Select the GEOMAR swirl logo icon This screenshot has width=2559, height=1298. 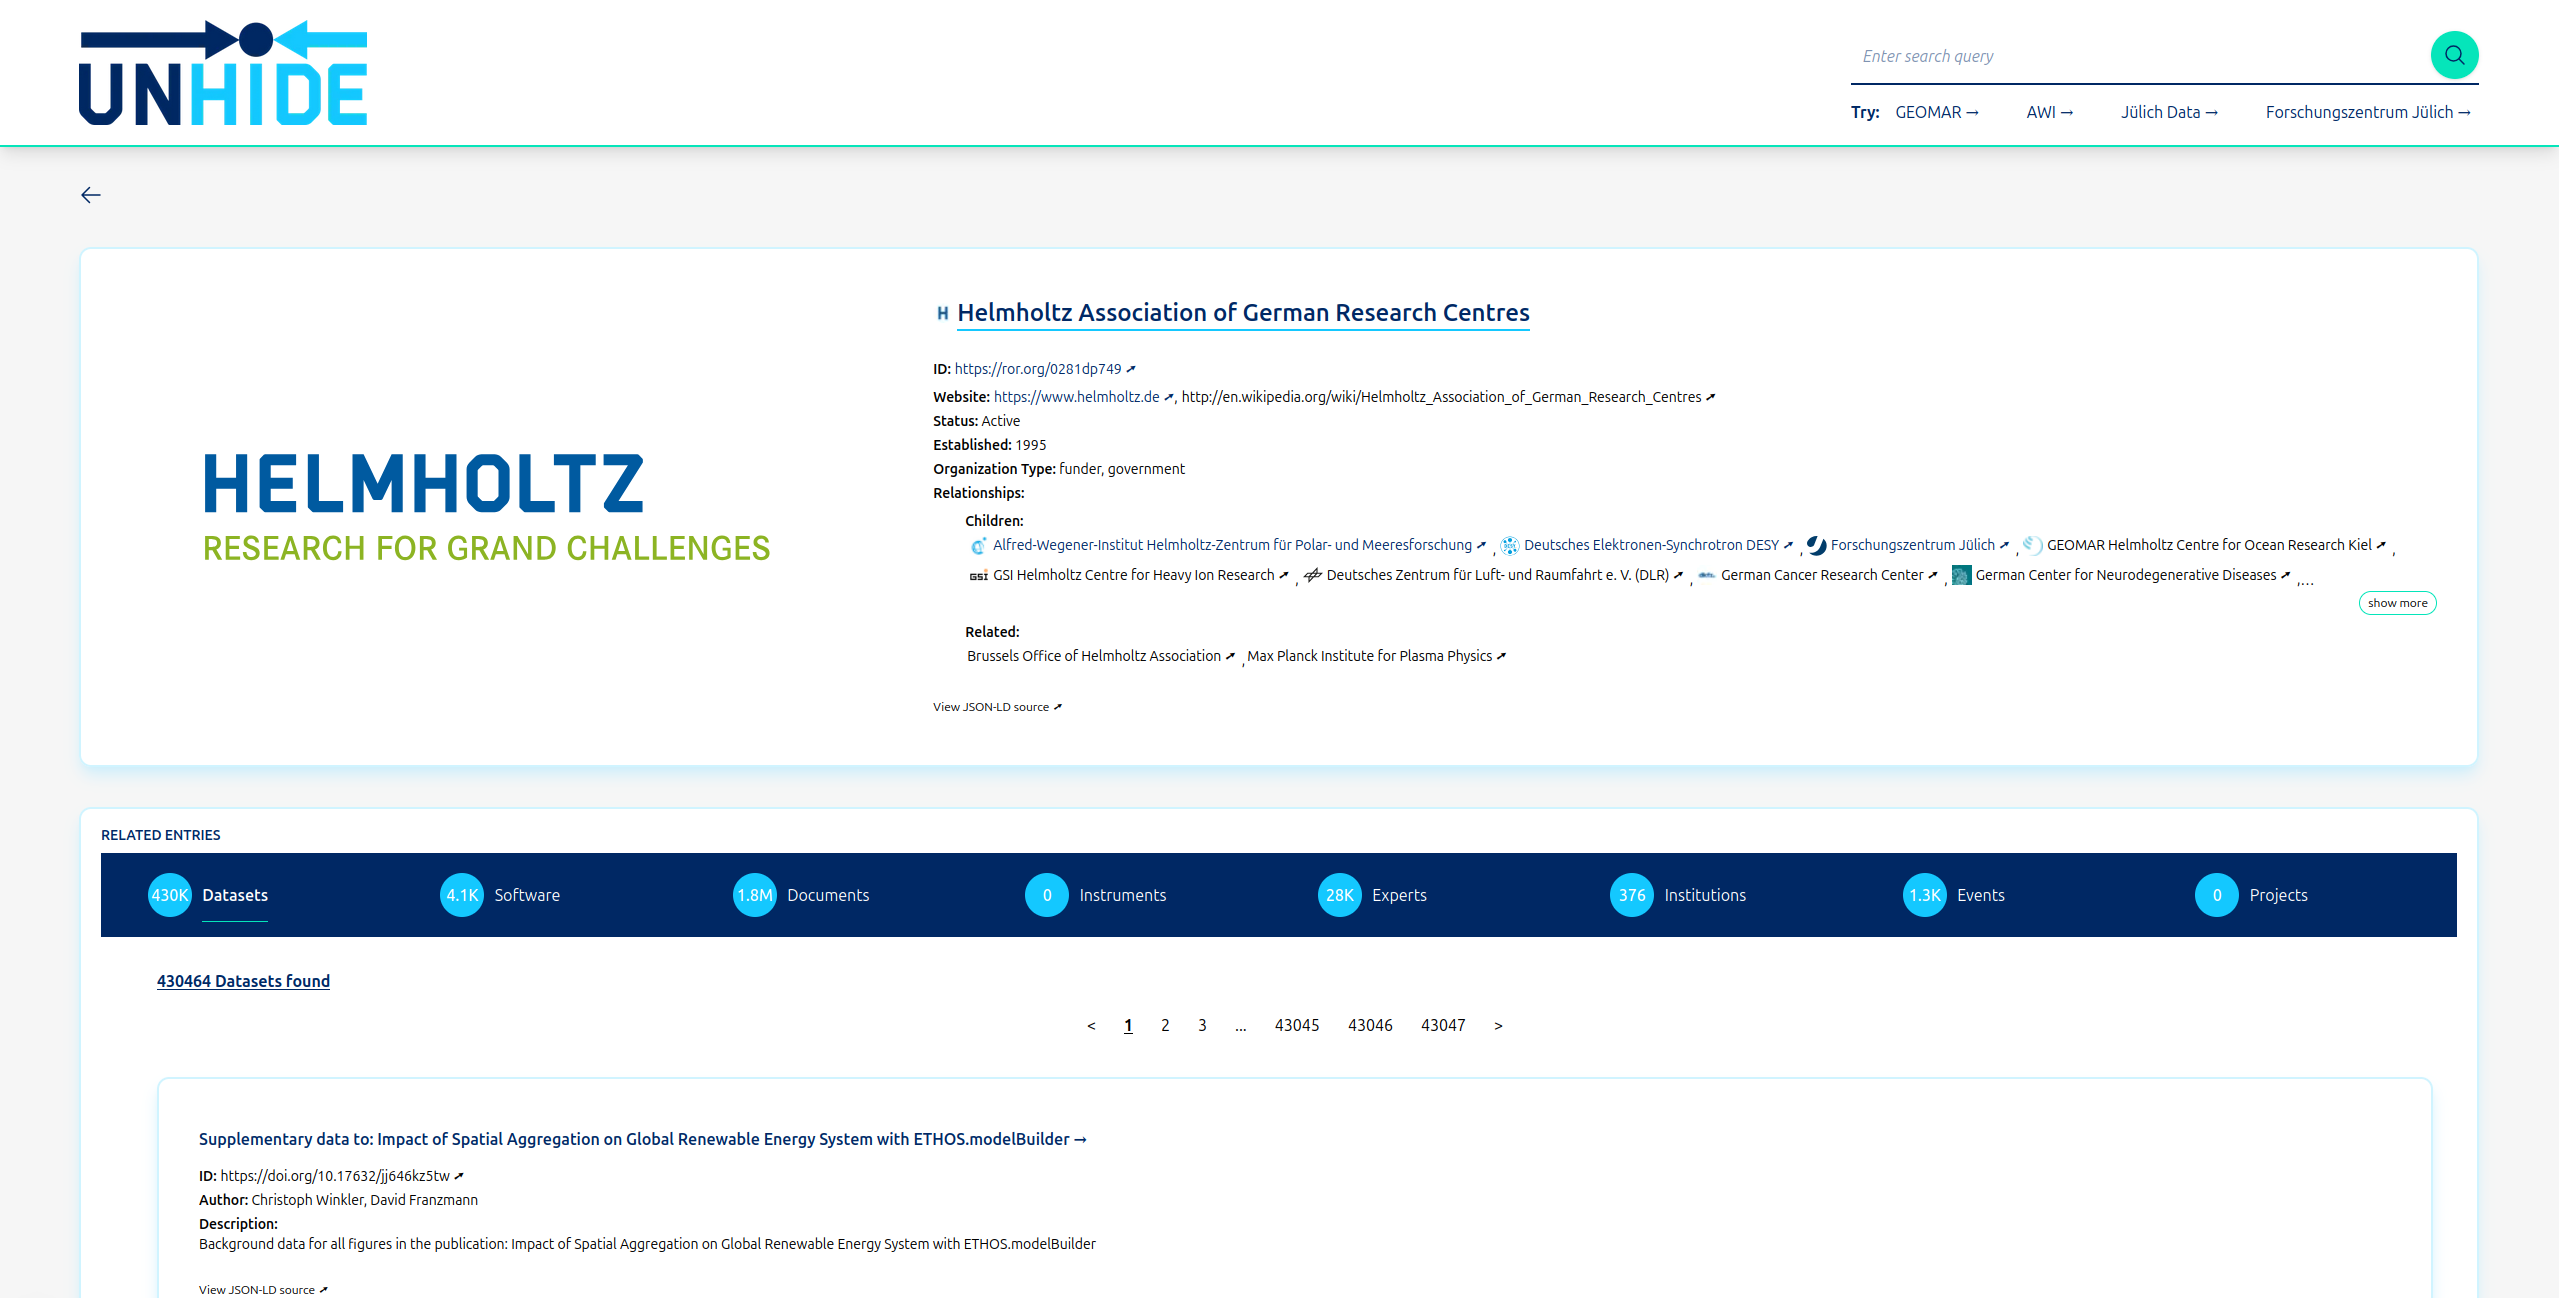[2031, 545]
